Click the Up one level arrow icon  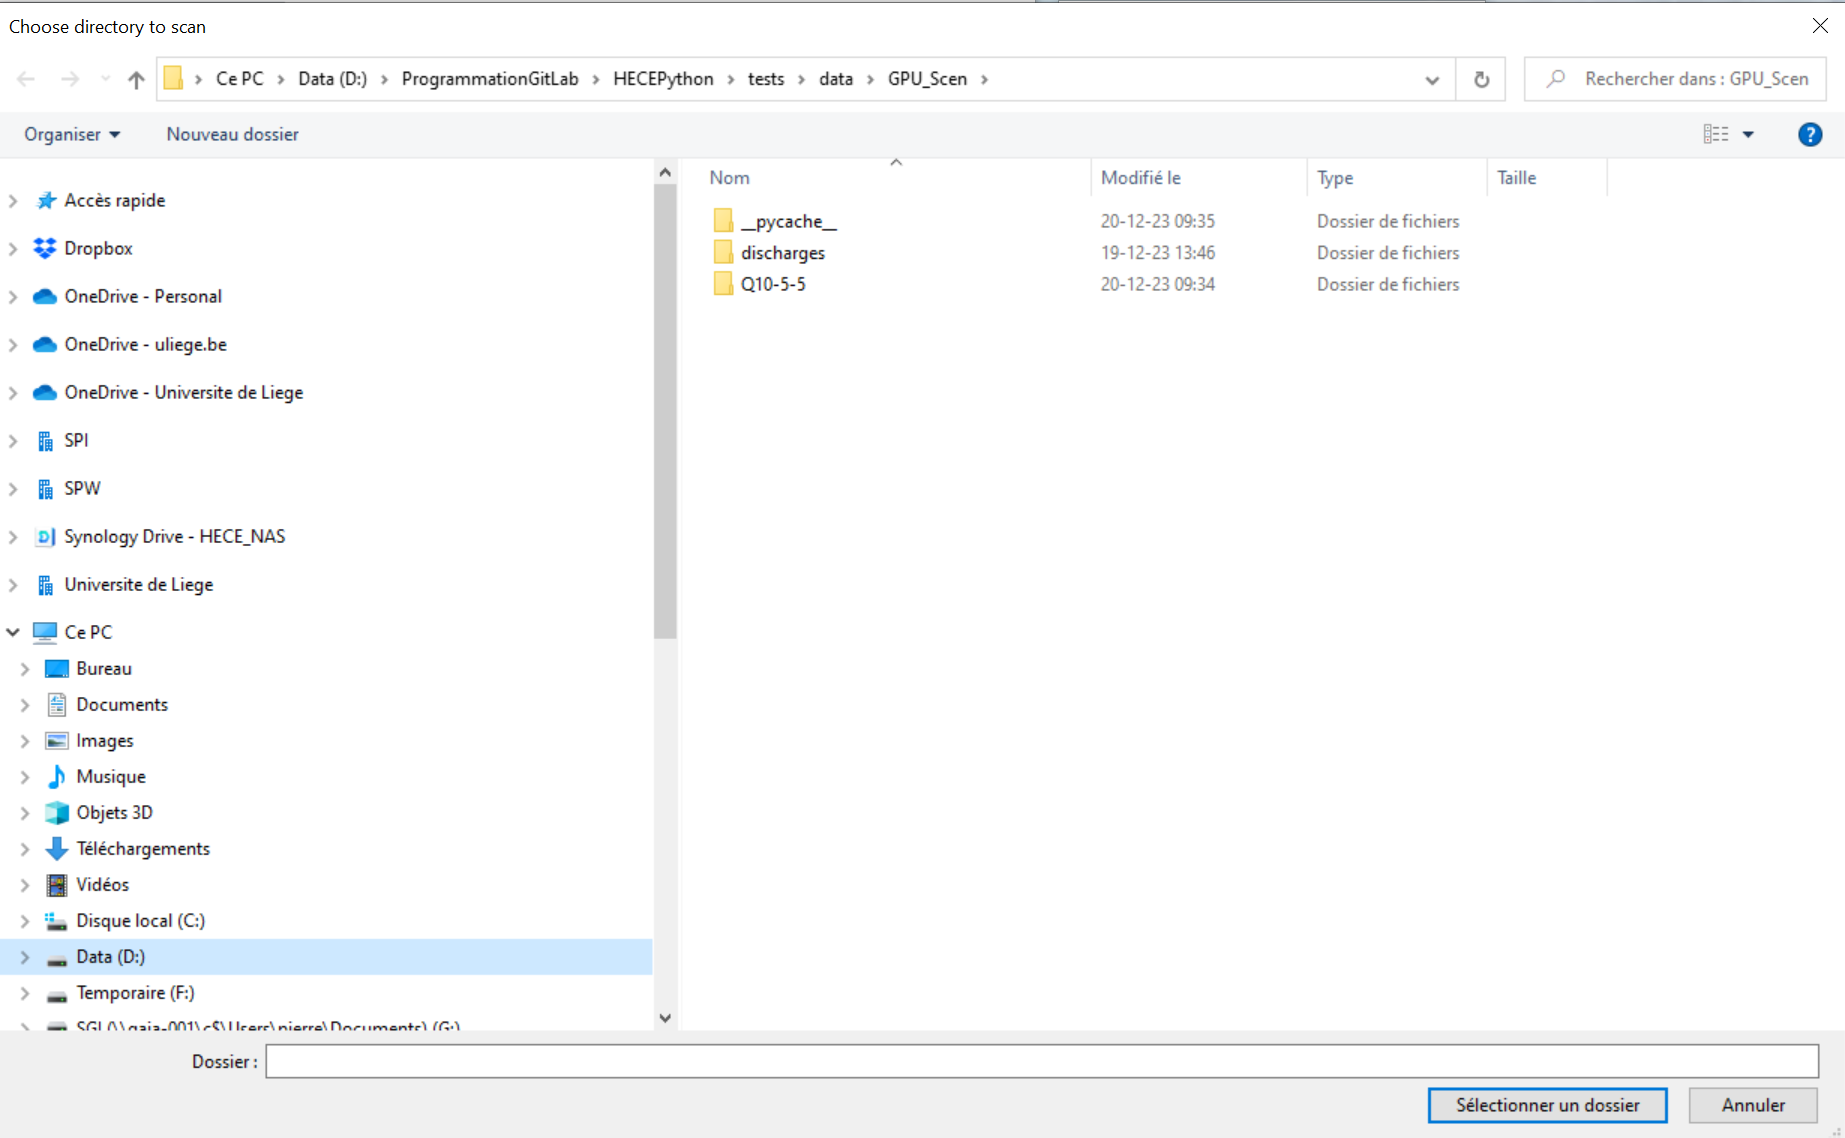coord(136,80)
